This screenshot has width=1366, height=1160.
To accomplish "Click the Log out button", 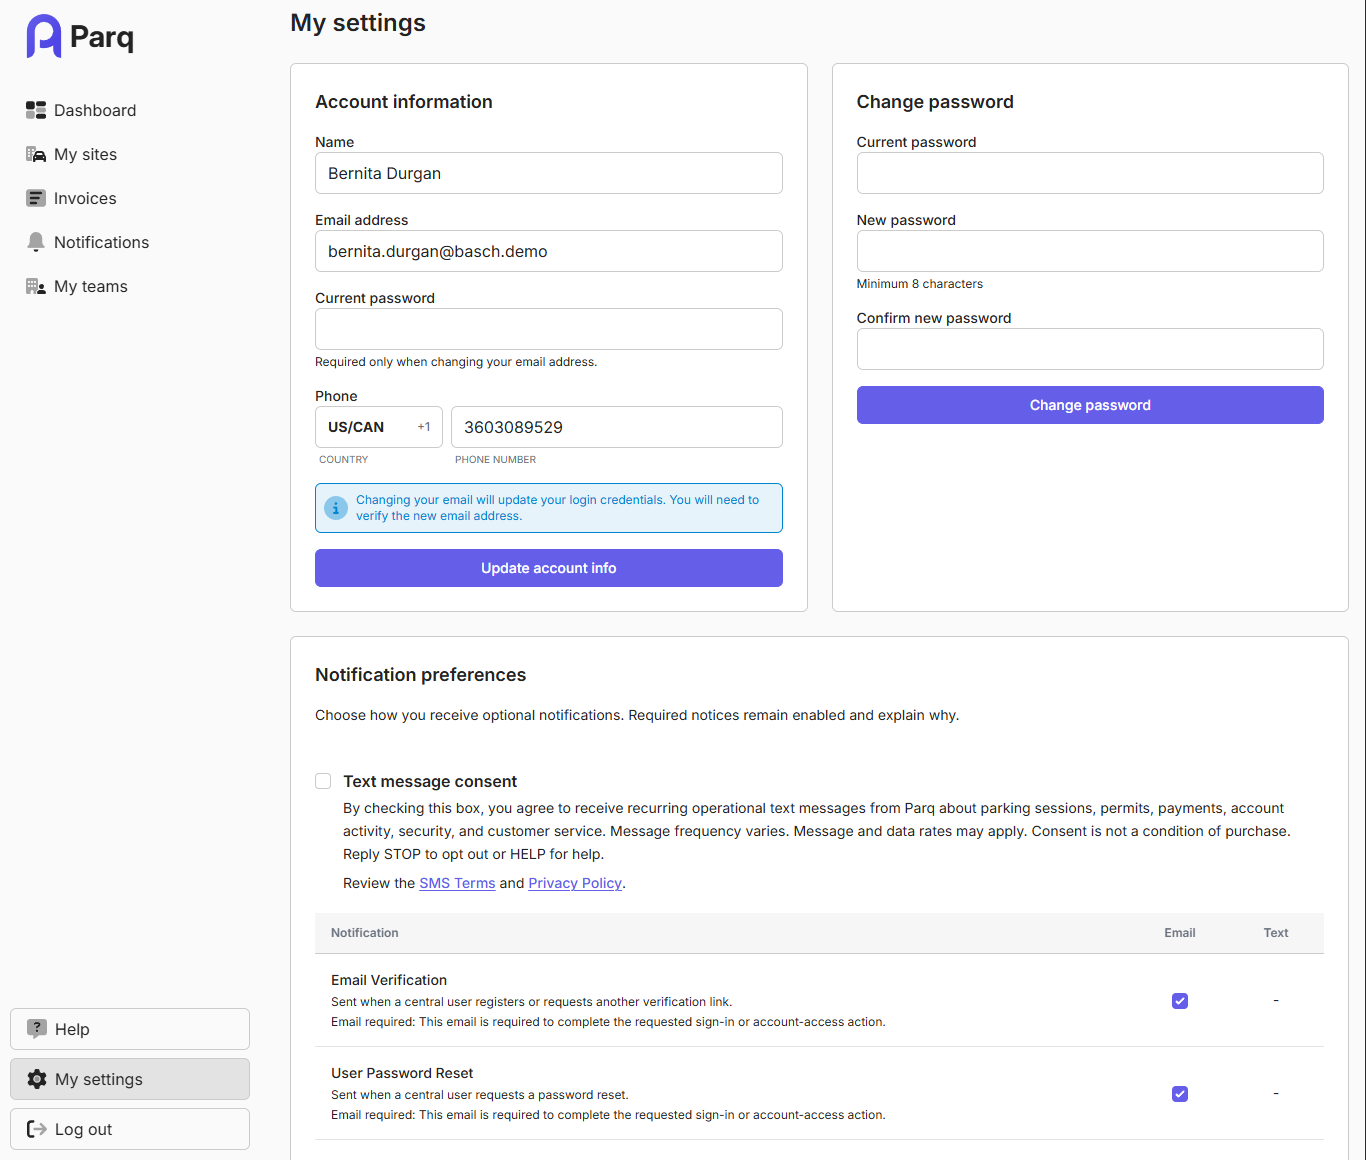I will [x=130, y=1129].
